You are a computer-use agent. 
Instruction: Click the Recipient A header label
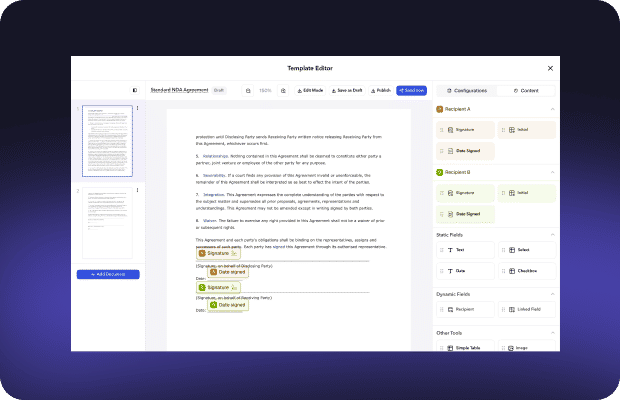tap(457, 109)
